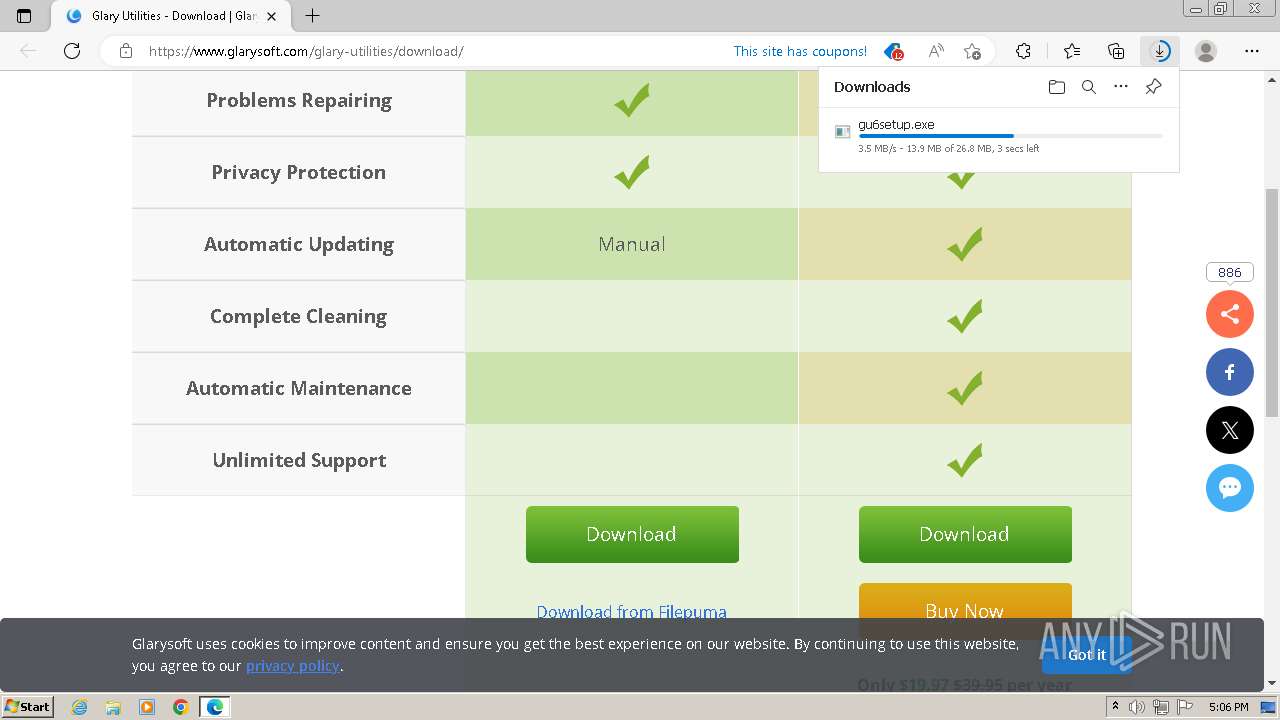Screen dimensions: 1280x720
Task: Click the free version Download button
Action: [632, 534]
